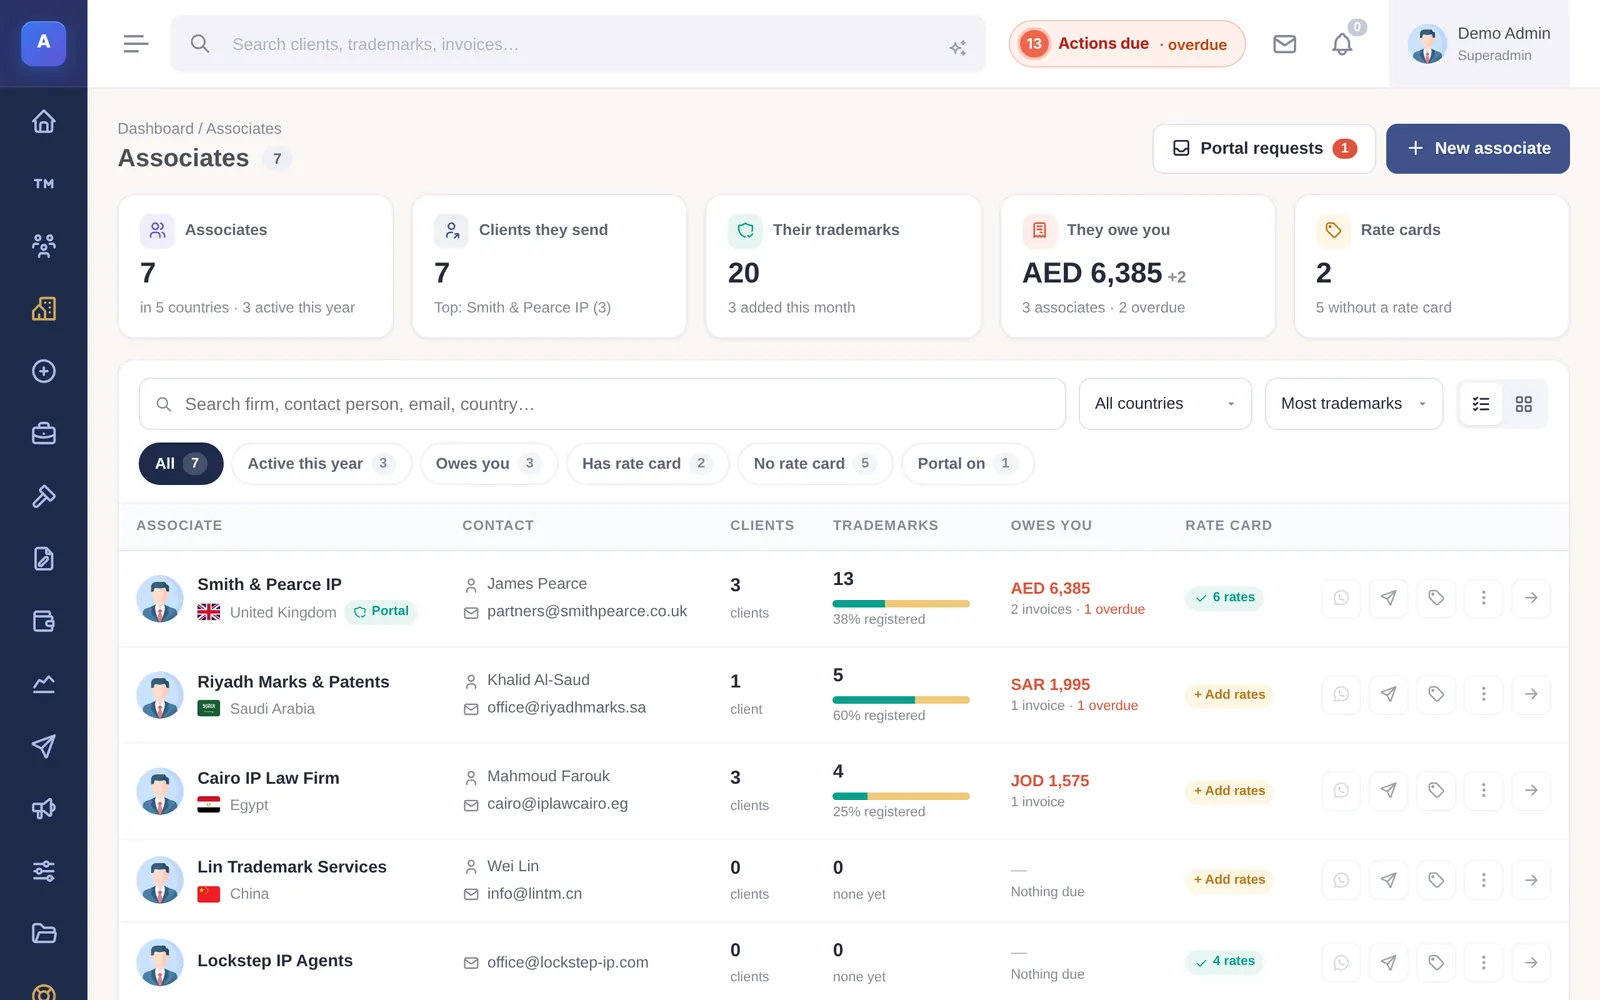
Task: Open the sliders settings icon in the sidebar
Action: pos(43,871)
